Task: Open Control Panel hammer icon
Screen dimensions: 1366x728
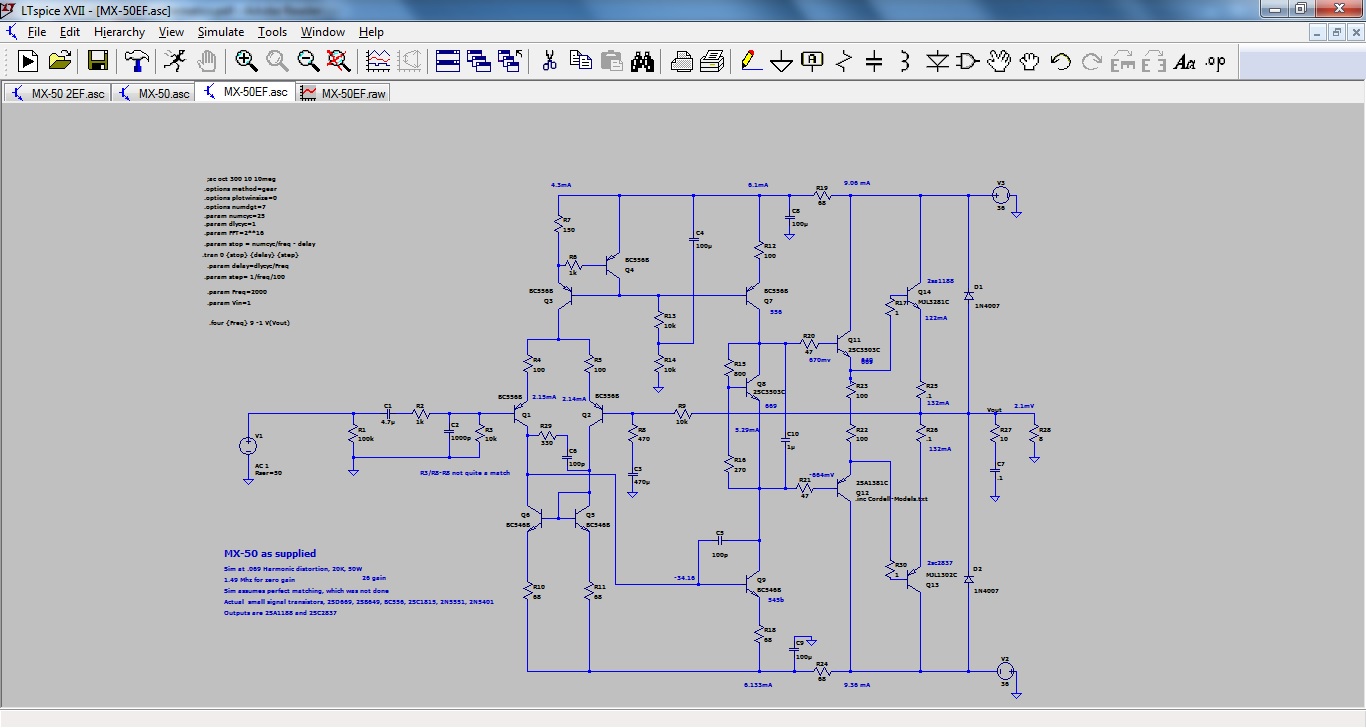Action: coord(136,61)
